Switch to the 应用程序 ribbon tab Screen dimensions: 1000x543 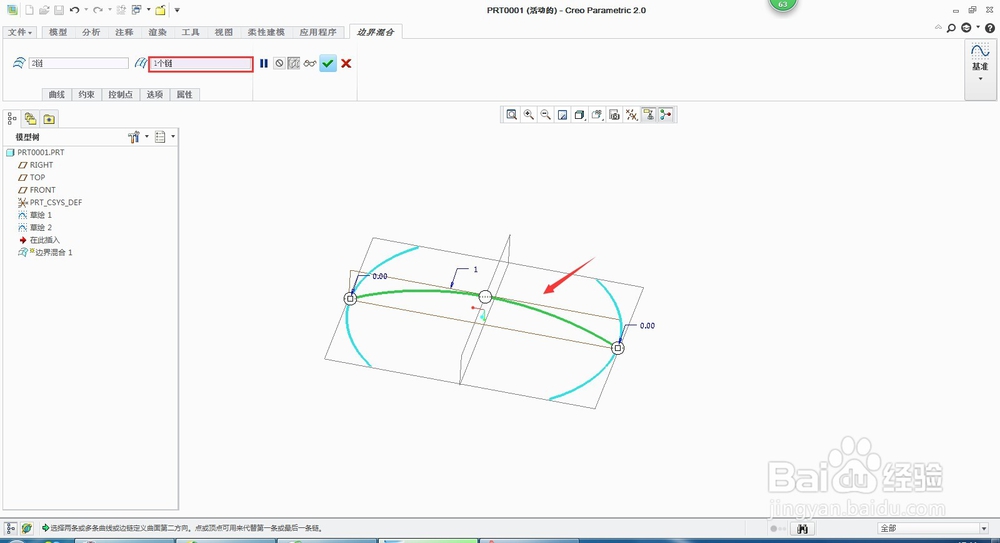click(318, 32)
